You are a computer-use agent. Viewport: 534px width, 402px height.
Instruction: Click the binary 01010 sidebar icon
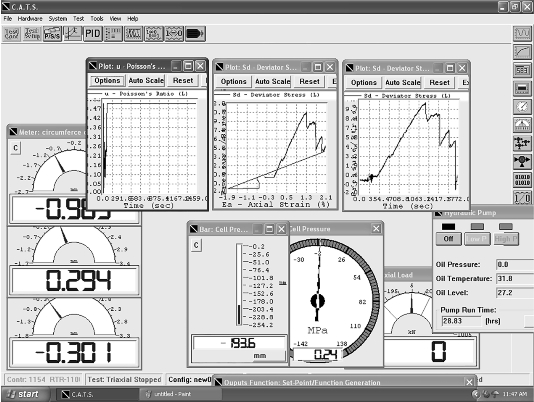pos(522,180)
